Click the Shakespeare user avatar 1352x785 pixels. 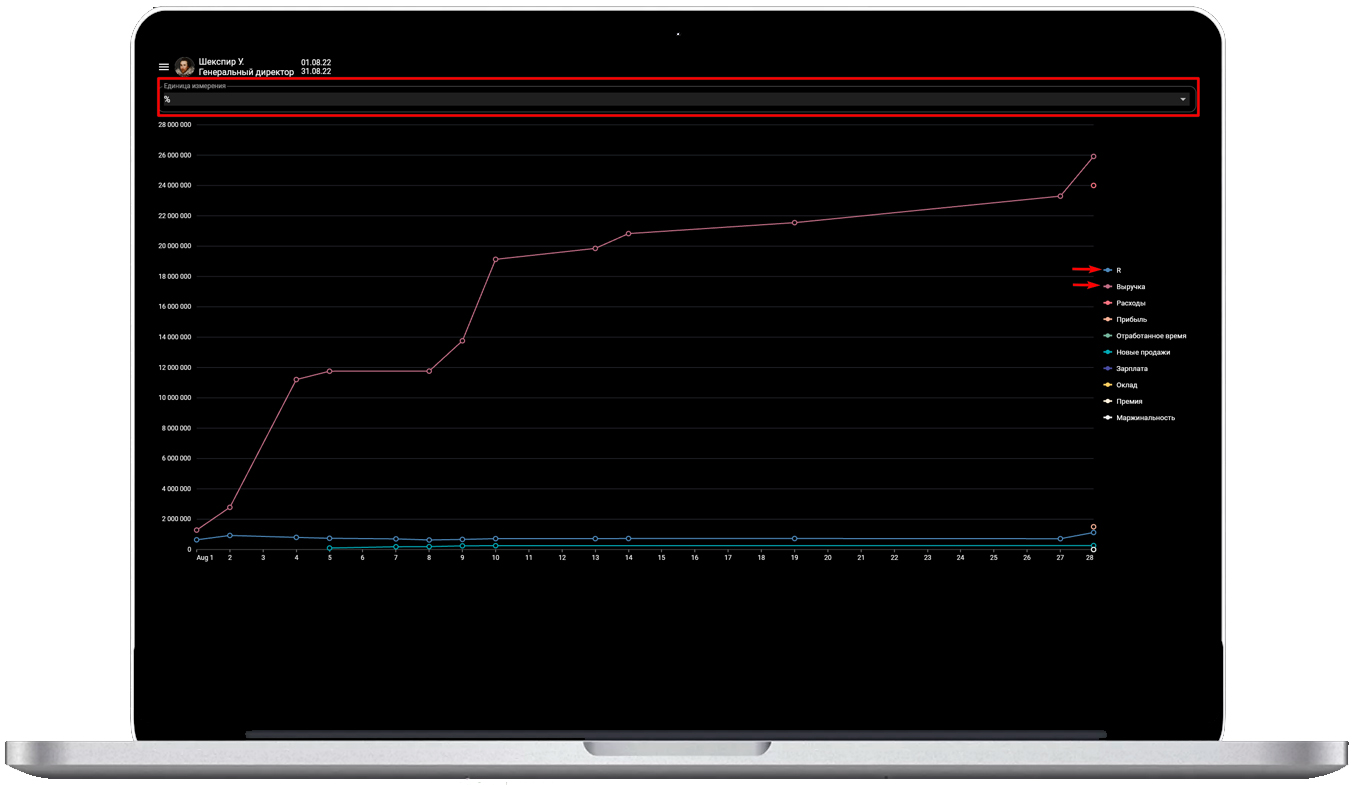(x=184, y=67)
